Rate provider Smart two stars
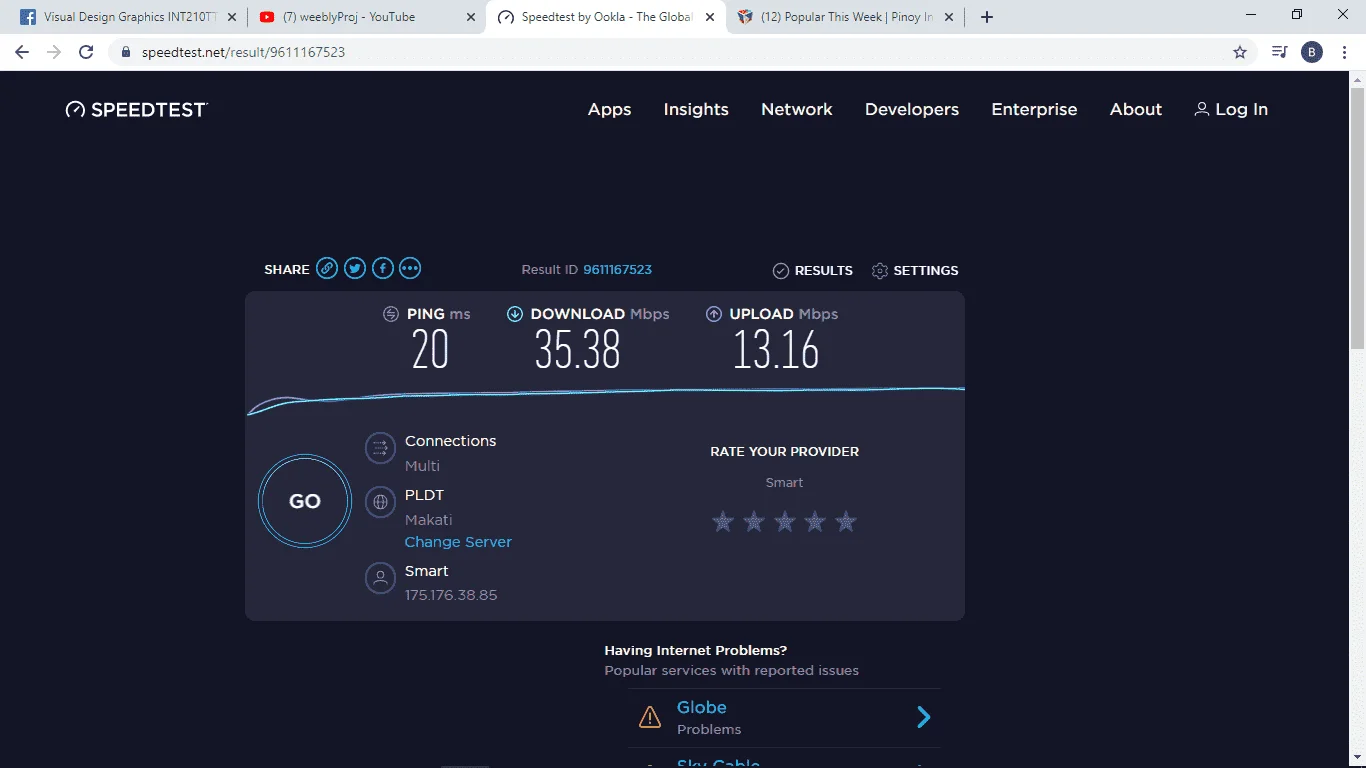Image resolution: width=1366 pixels, height=768 pixels. pyautogui.click(x=754, y=521)
